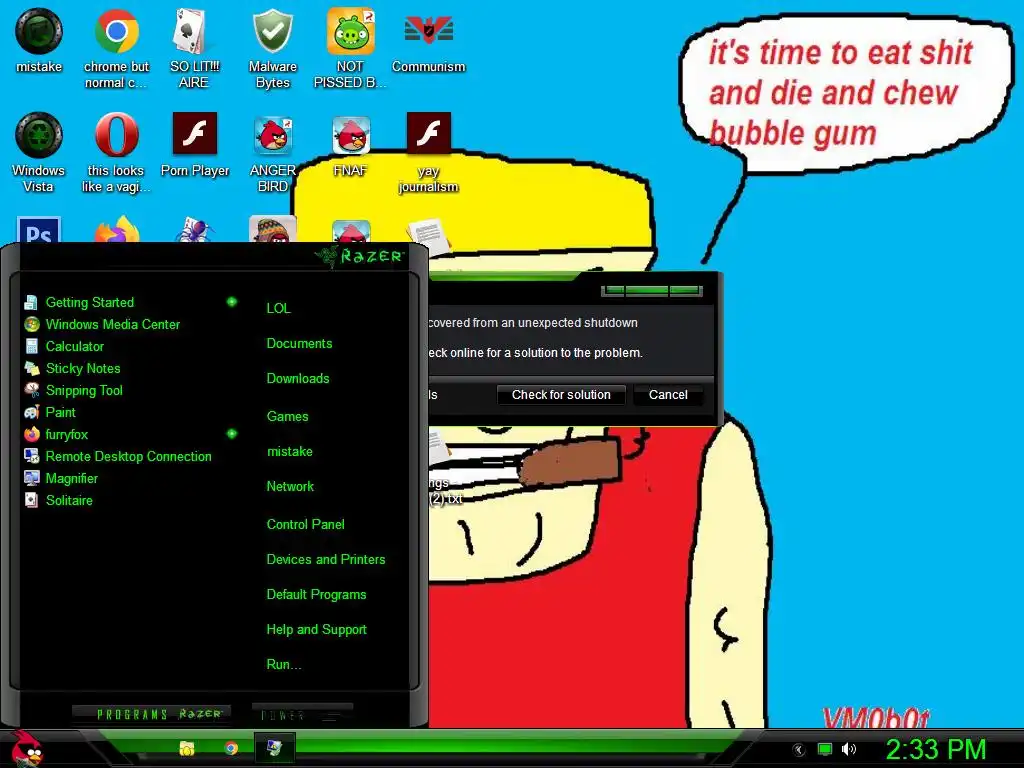Open the "NOT PISSED B…" green pig icon
Viewport: 1024px width, 768px height.
point(350,48)
